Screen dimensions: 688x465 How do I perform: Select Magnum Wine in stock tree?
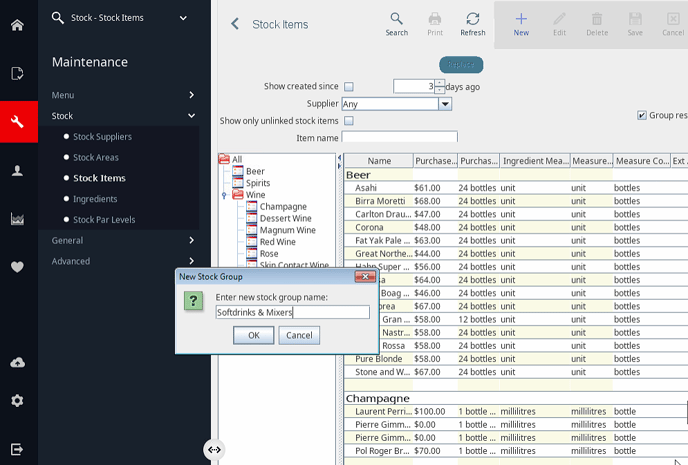point(281,230)
